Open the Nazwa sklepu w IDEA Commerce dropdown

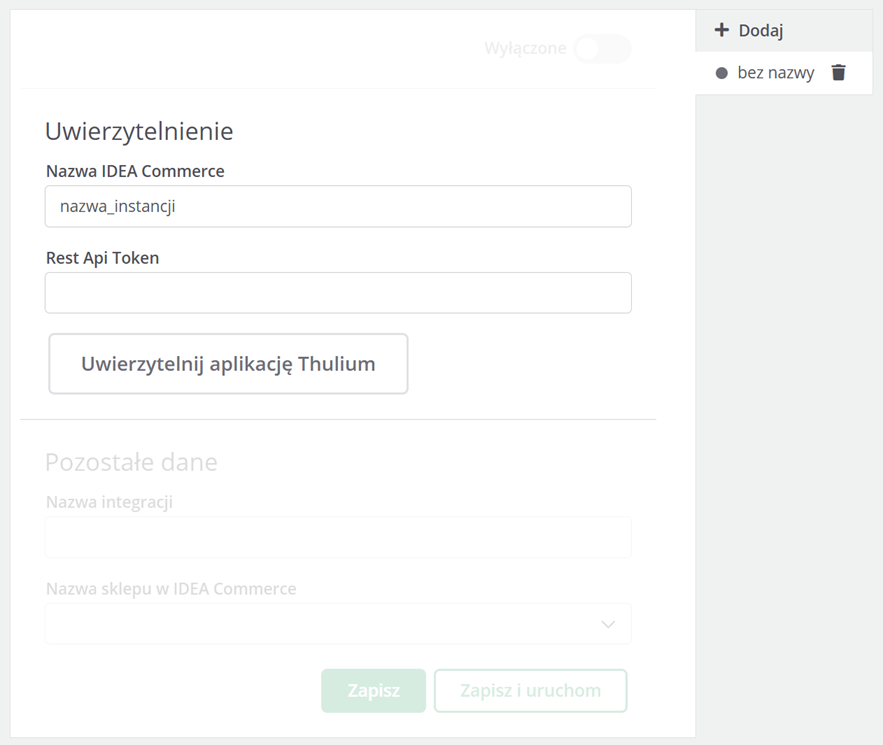(338, 624)
